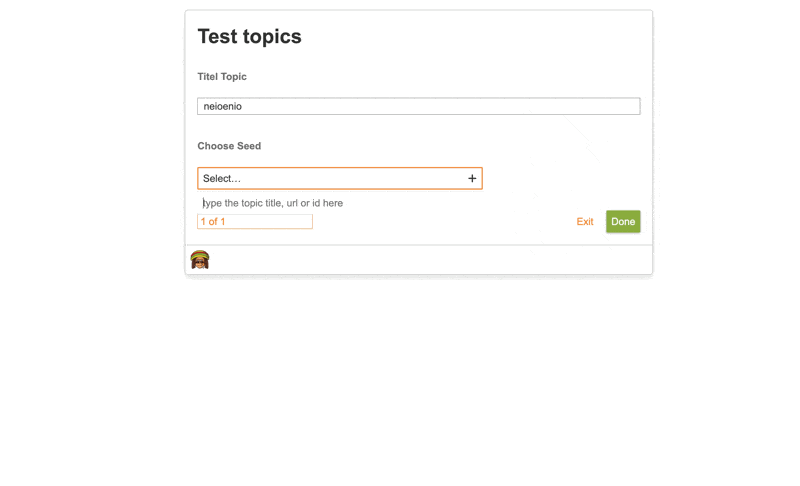Select the 1 of 1 page indicator box
The image size is (800, 486).
[x=255, y=222]
